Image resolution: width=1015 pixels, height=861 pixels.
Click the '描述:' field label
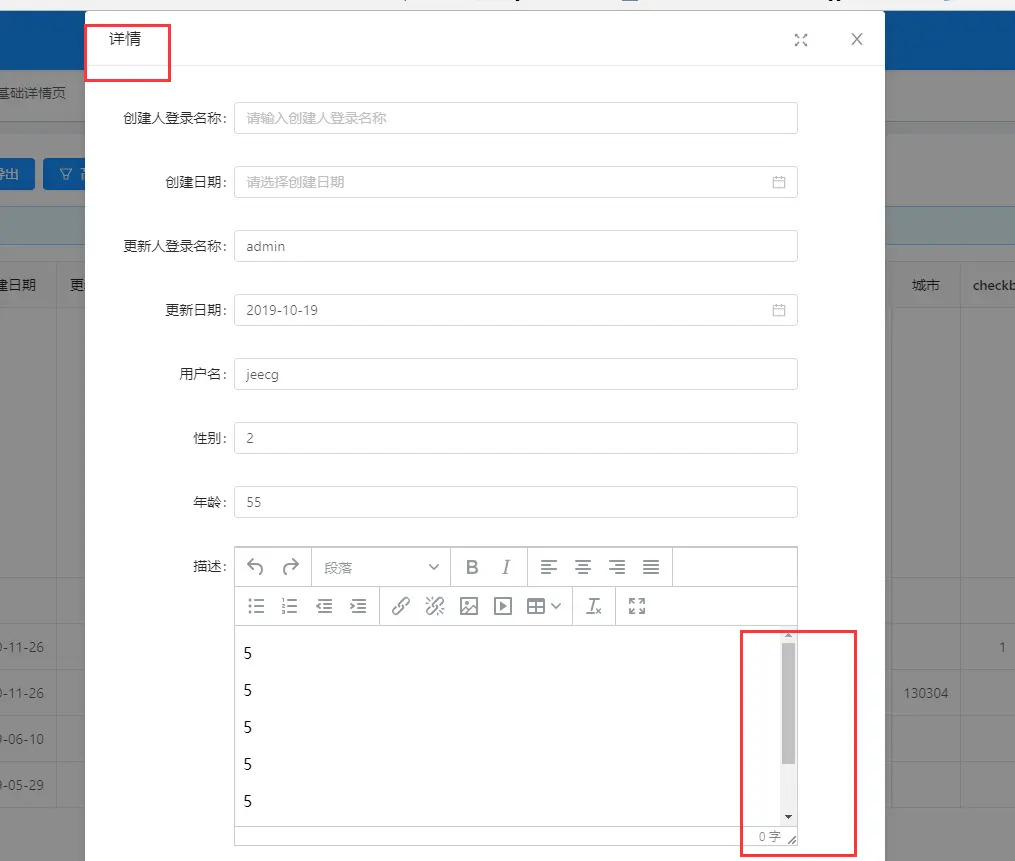210,566
